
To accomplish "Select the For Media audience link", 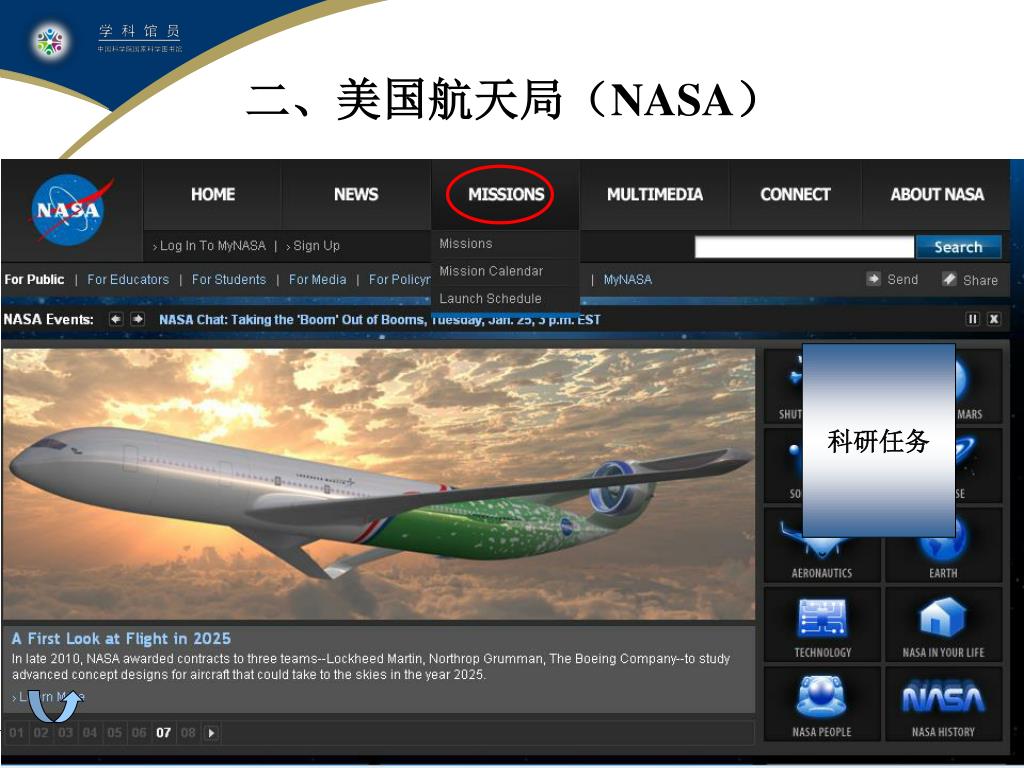I will 317,280.
